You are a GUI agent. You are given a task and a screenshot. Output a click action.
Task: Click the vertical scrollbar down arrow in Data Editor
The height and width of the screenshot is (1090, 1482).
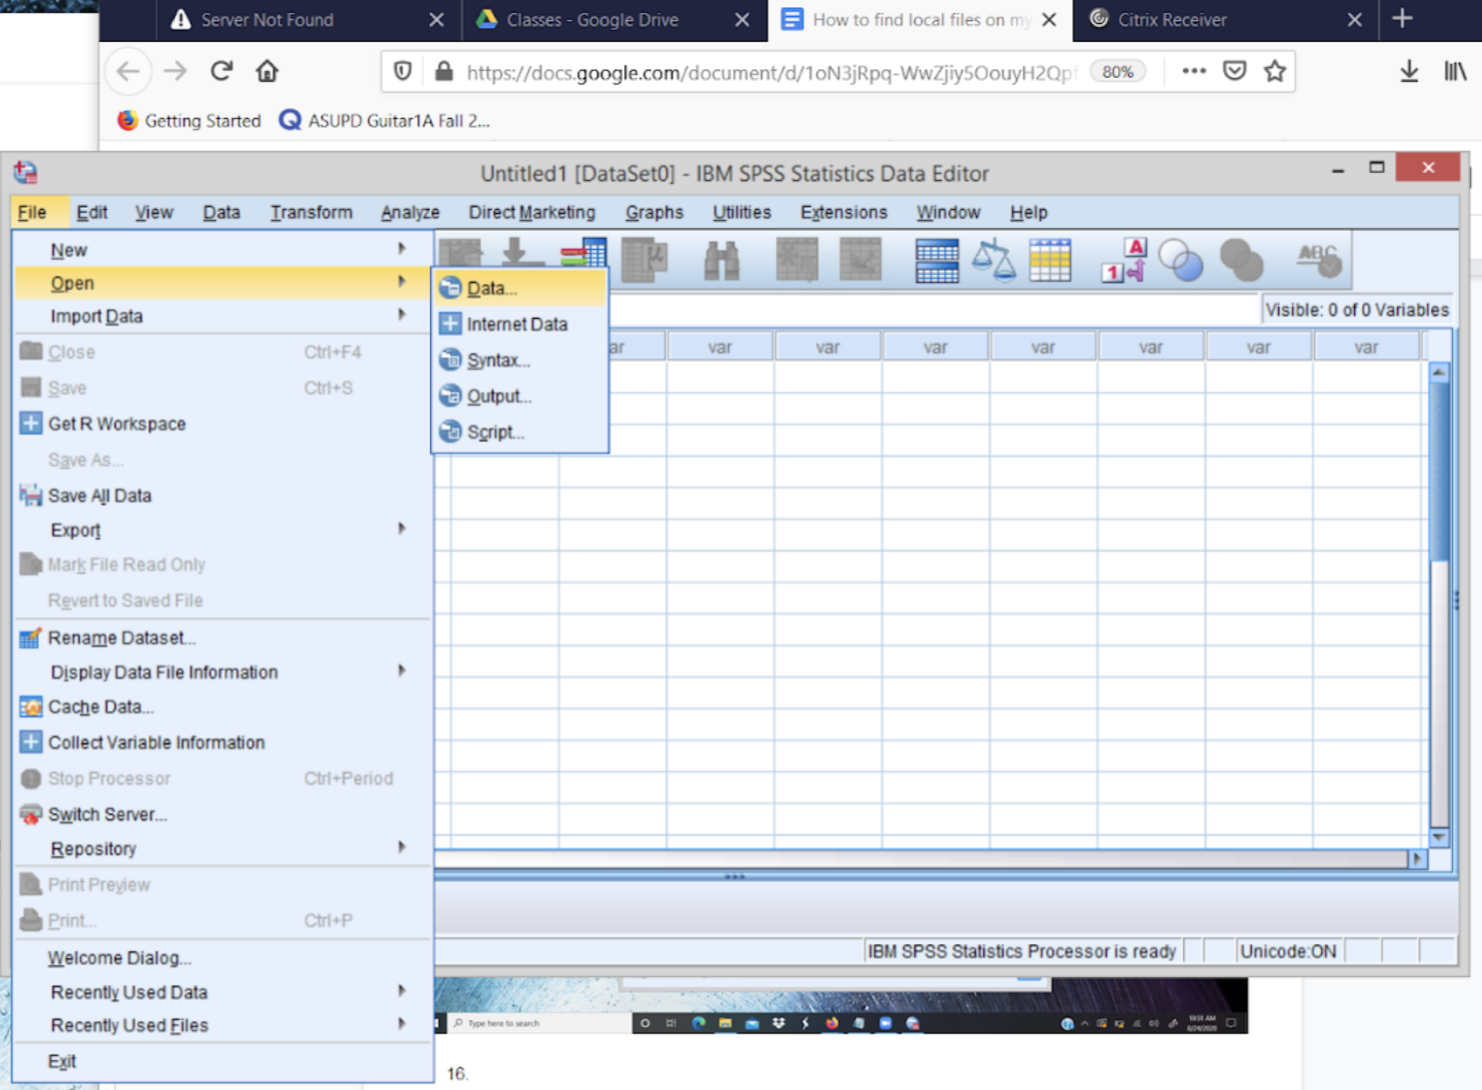(x=1439, y=838)
